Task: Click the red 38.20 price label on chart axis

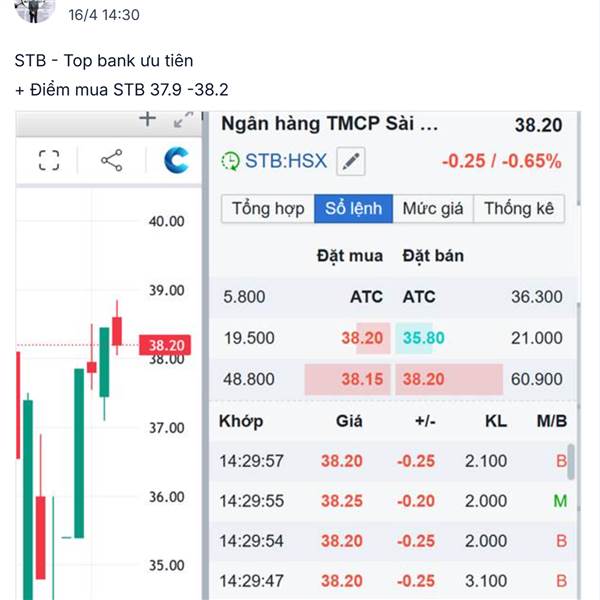Action: 165,345
